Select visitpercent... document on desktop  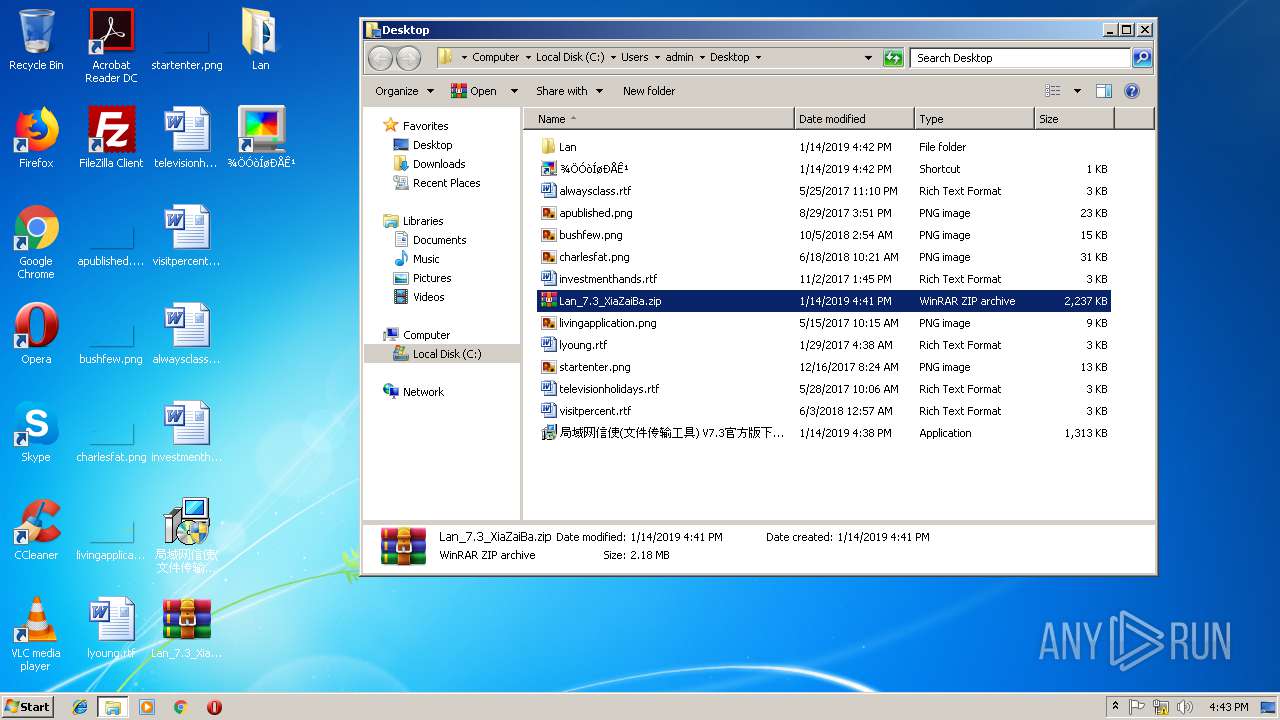point(187,236)
